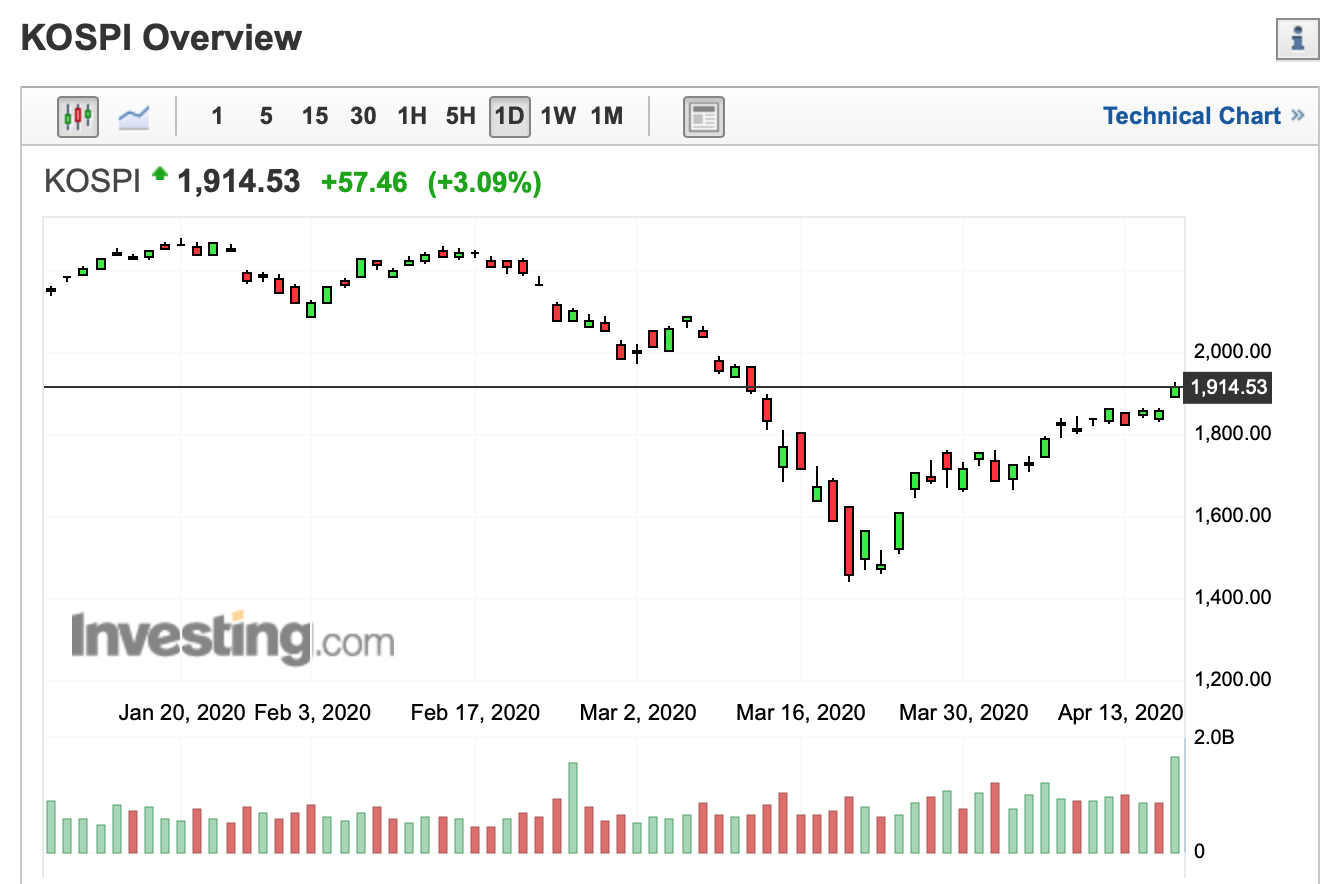
Task: Select the 1M interval
Action: point(606,116)
